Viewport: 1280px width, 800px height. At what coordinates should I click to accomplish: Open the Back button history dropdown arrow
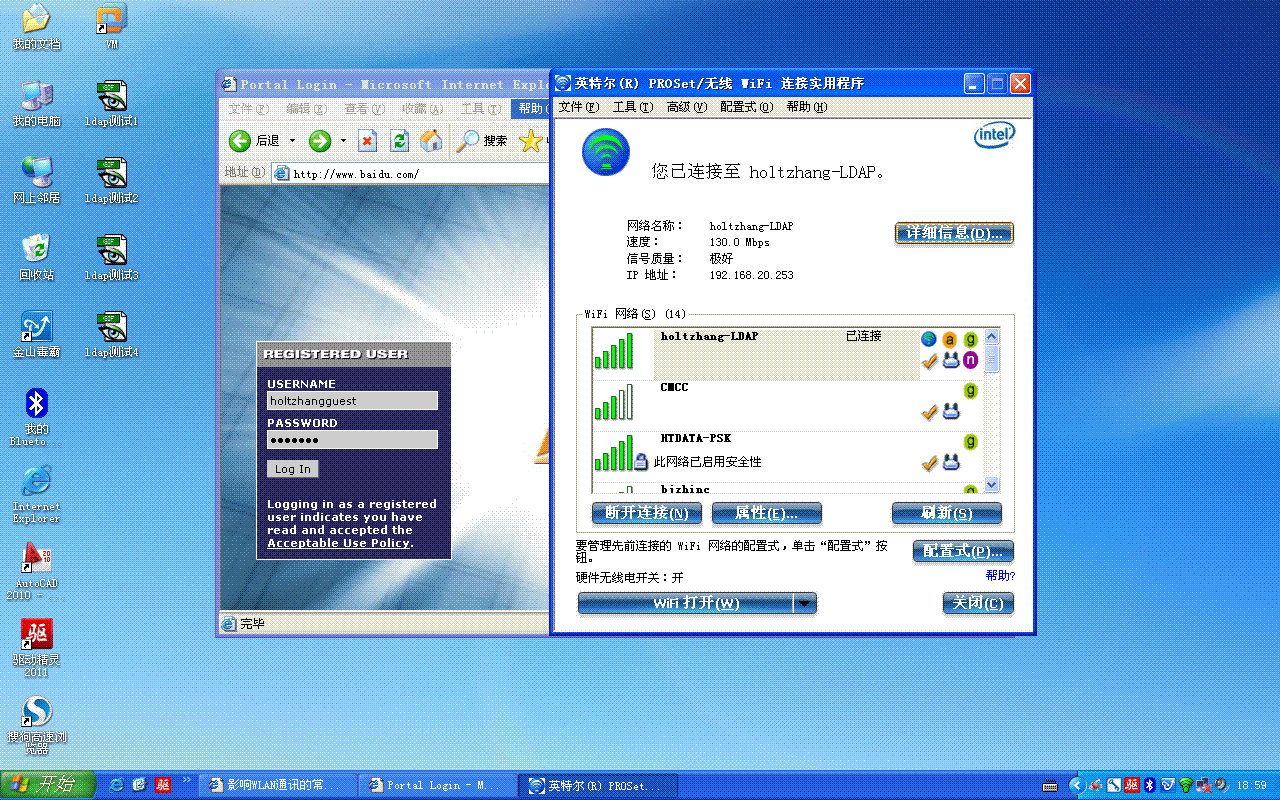pos(293,141)
